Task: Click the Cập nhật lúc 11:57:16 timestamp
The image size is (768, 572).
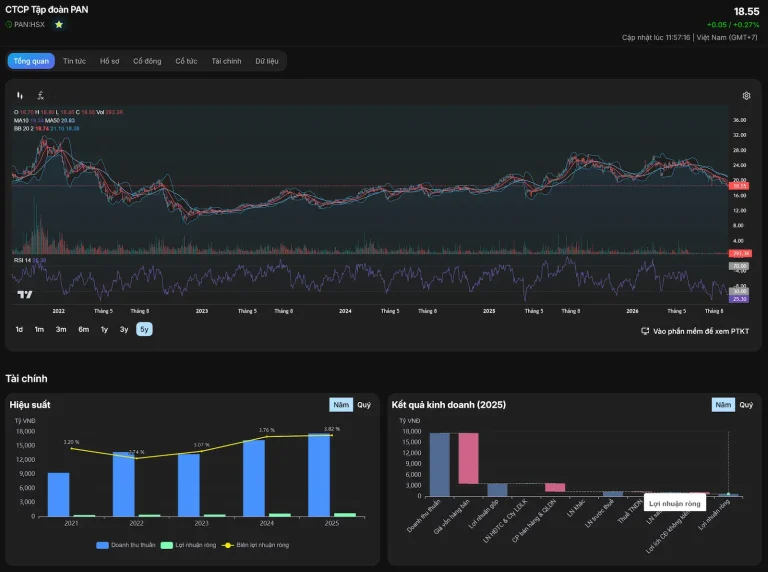Action: 656,38
